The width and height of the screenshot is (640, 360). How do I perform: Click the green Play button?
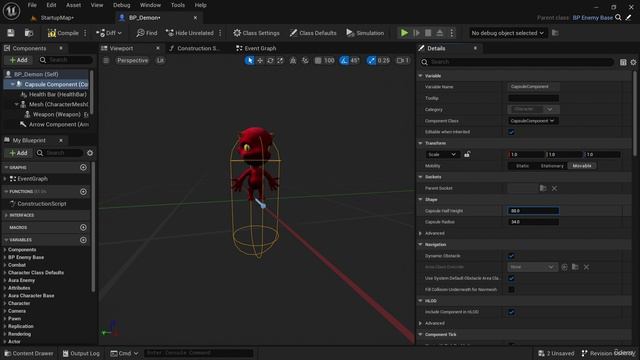(404, 33)
